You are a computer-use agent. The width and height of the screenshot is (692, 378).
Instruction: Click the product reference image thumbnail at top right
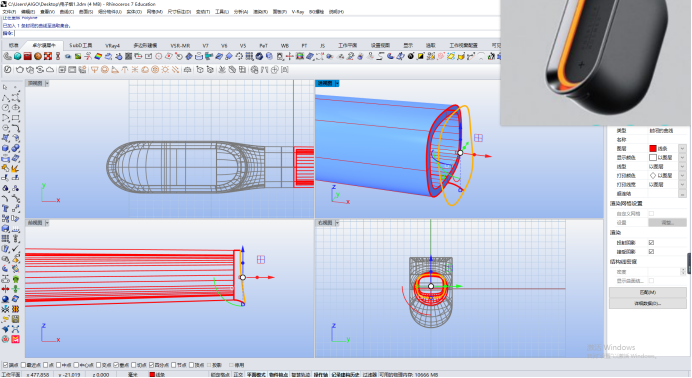(596, 63)
